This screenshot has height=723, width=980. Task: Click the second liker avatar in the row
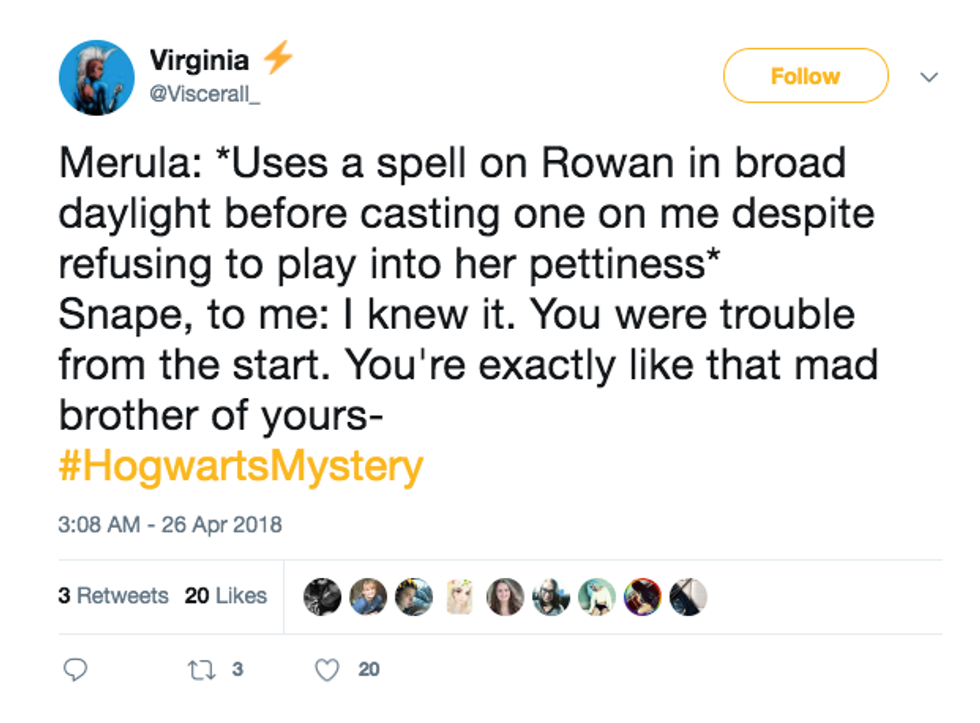coord(368,596)
